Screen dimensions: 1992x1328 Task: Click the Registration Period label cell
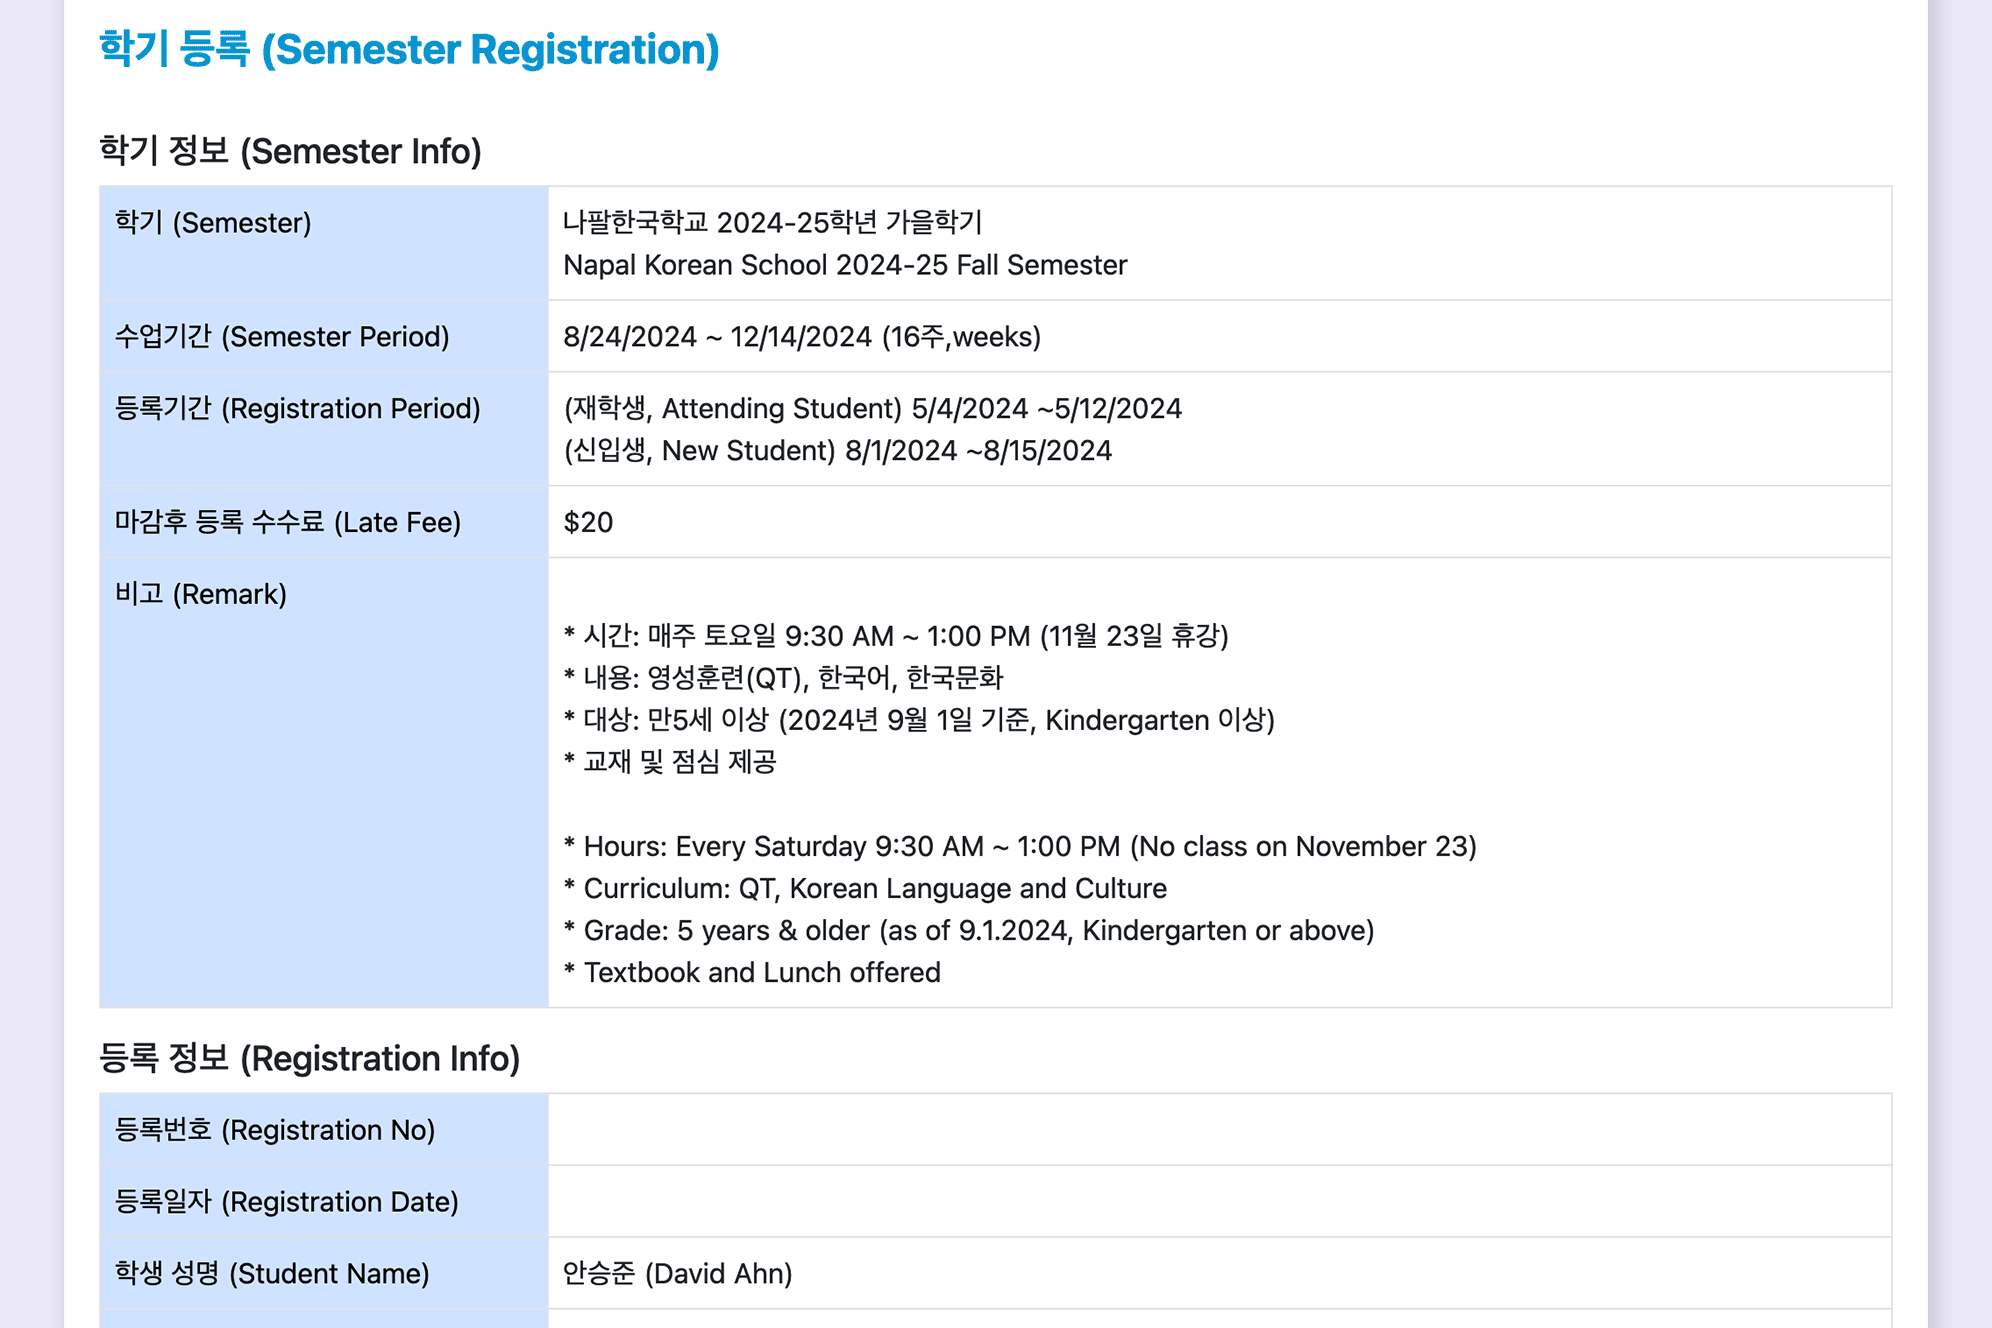pyautogui.click(x=324, y=429)
